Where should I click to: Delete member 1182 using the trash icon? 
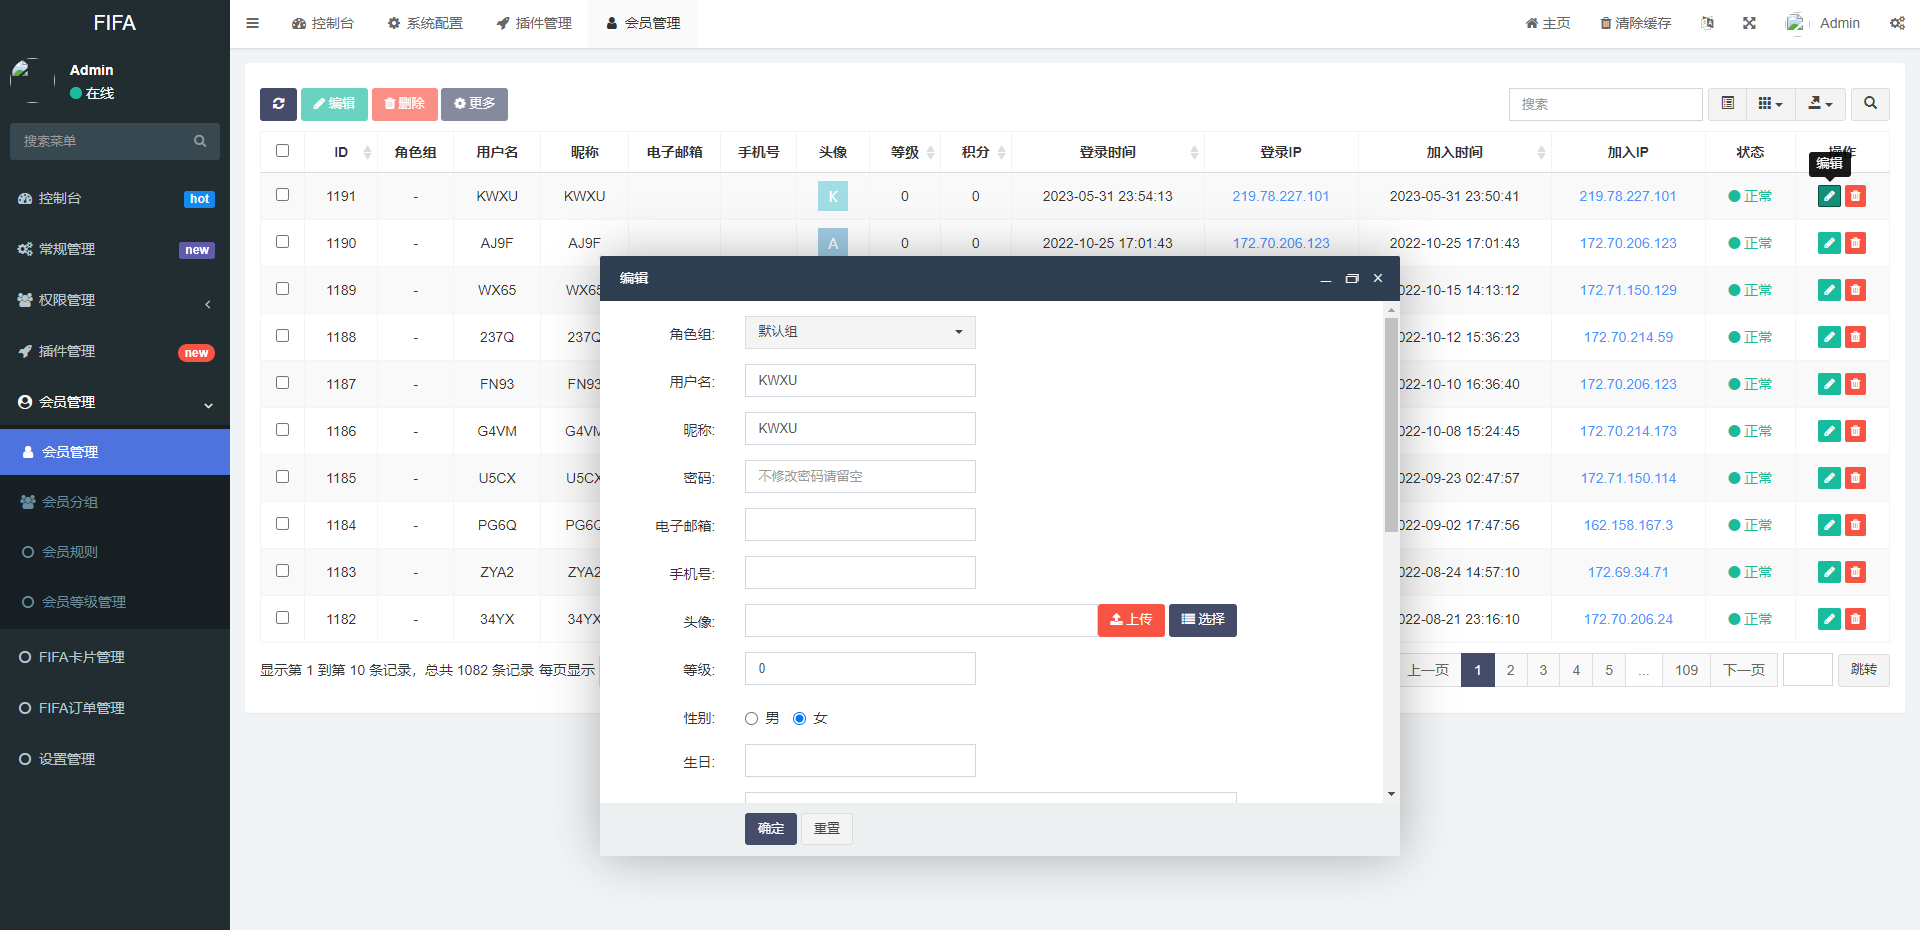pyautogui.click(x=1855, y=619)
